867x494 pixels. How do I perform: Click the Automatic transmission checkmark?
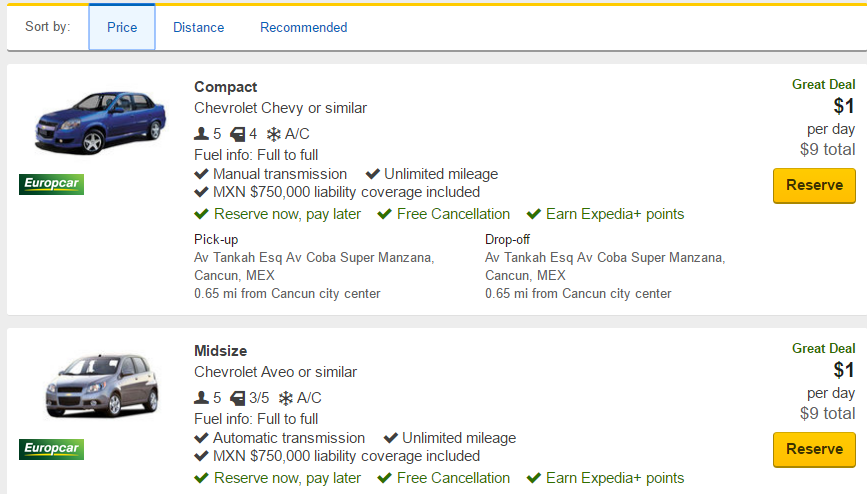pyautogui.click(x=201, y=438)
